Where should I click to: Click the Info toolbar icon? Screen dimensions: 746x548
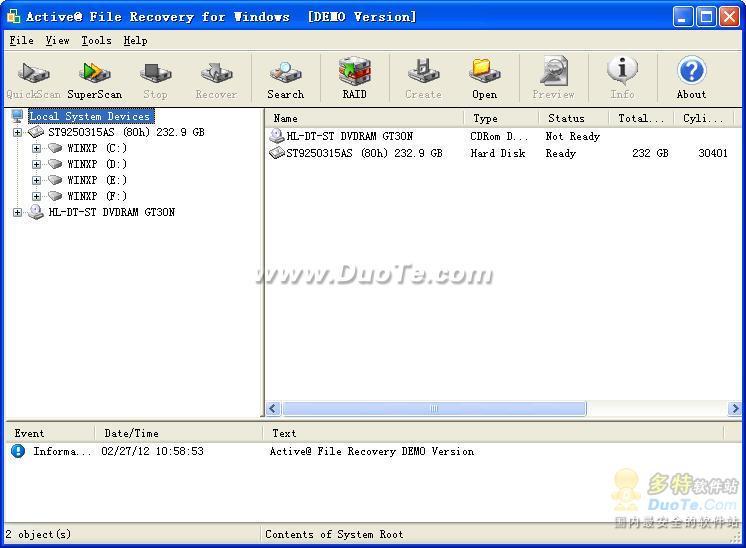622,71
